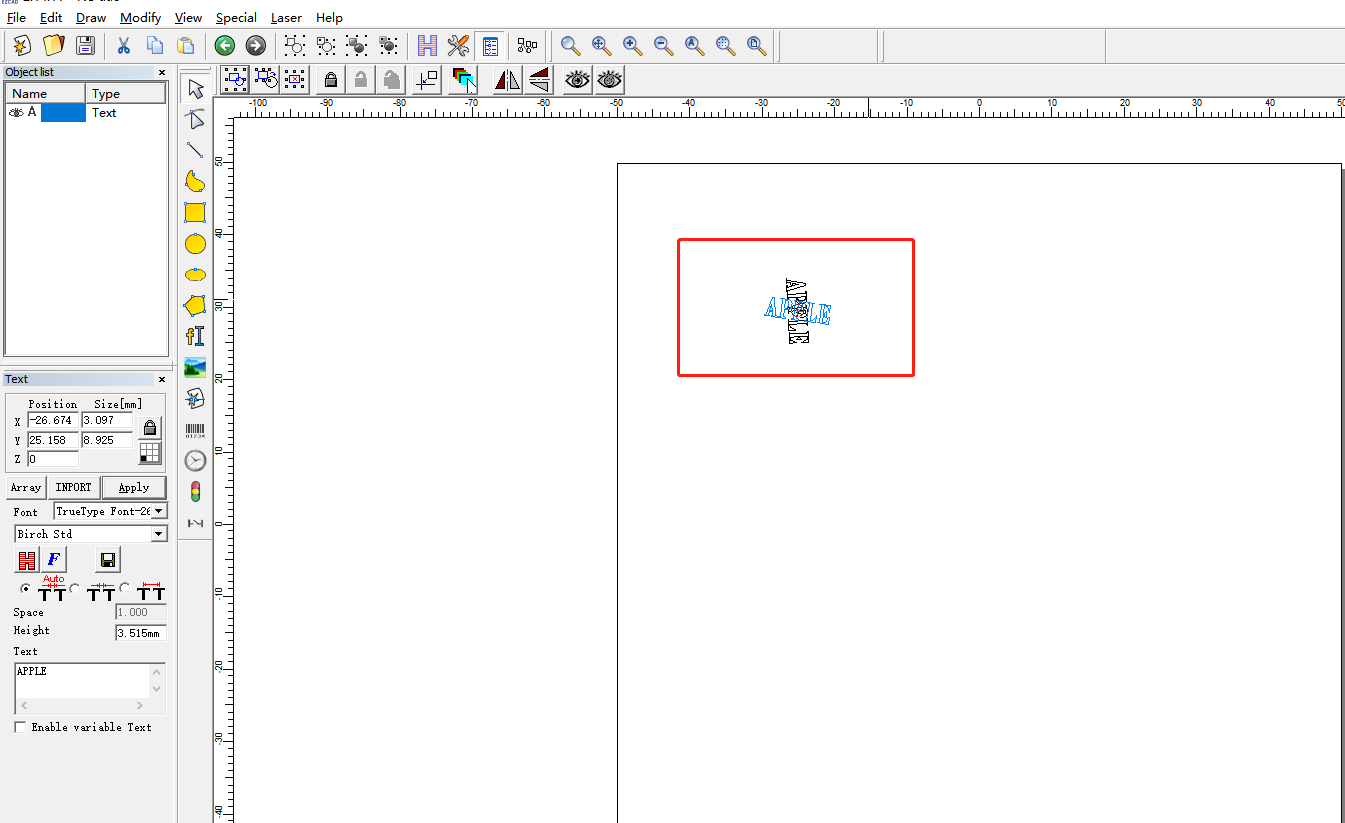This screenshot has width=1345, height=823.
Task: Insert the traffic light input port
Action: coord(195,491)
